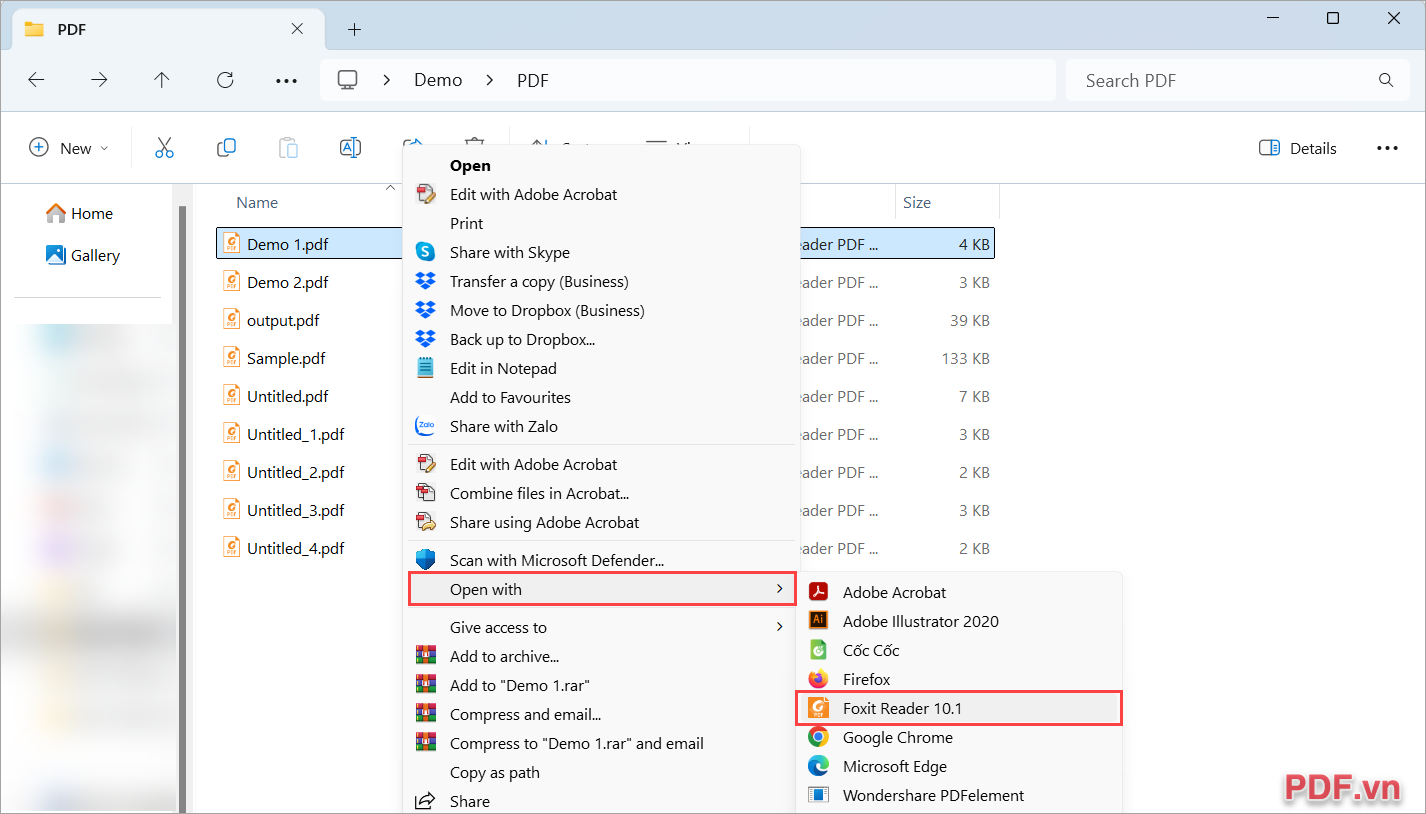
Task: Choose Foxit Reader 10.1 from submenu
Action: (958, 708)
